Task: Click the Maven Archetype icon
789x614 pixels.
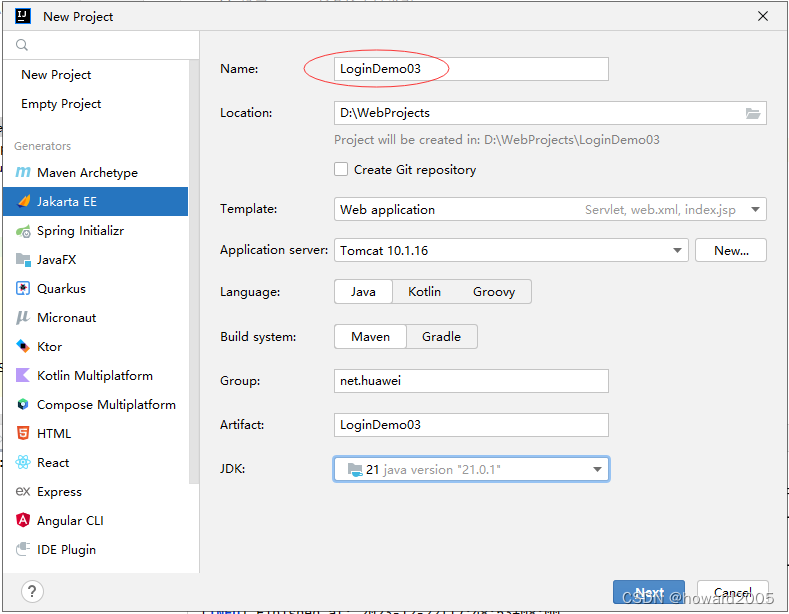Action: [23, 173]
